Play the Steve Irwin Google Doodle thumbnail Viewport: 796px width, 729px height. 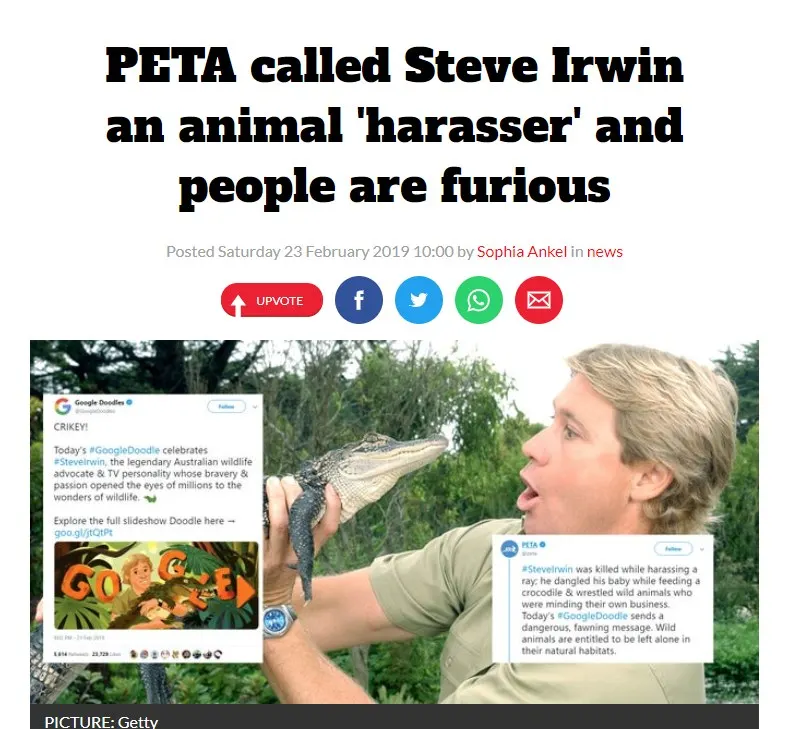pyautogui.click(x=156, y=585)
